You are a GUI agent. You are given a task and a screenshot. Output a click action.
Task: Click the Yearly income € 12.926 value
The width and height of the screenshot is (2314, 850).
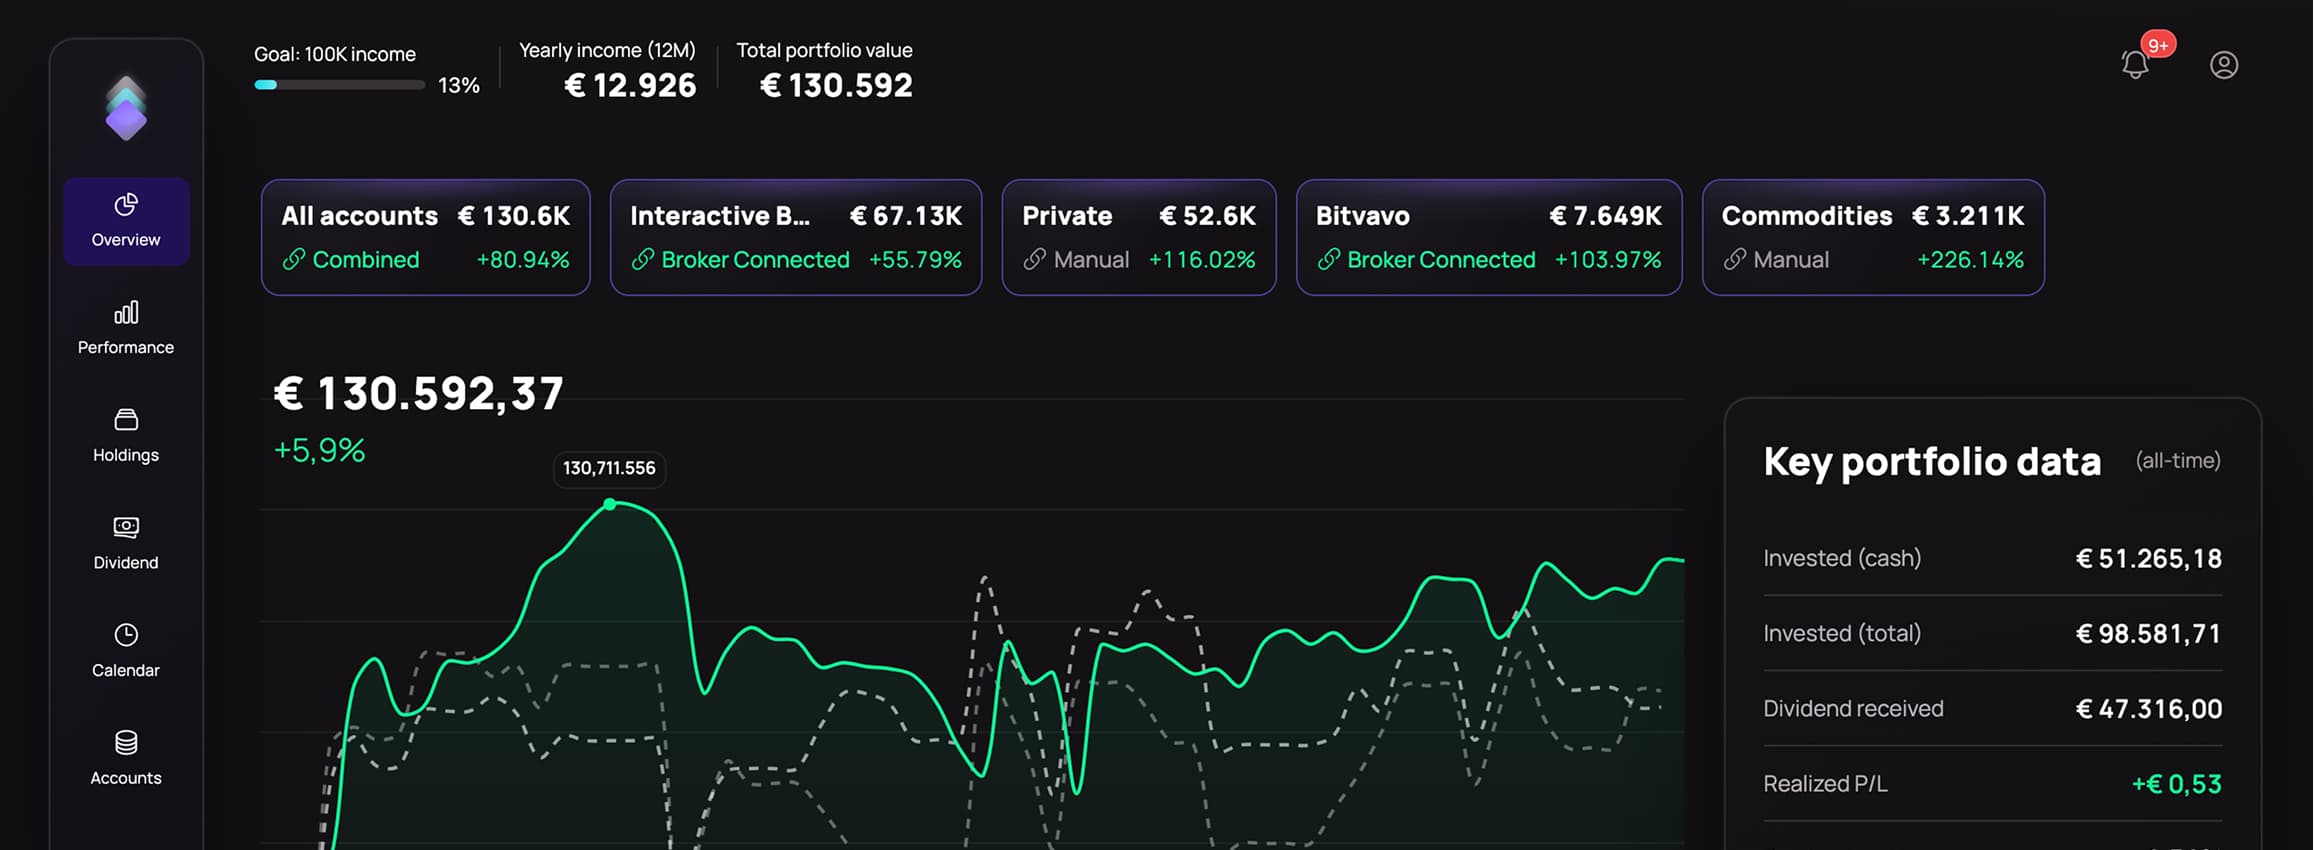[630, 86]
